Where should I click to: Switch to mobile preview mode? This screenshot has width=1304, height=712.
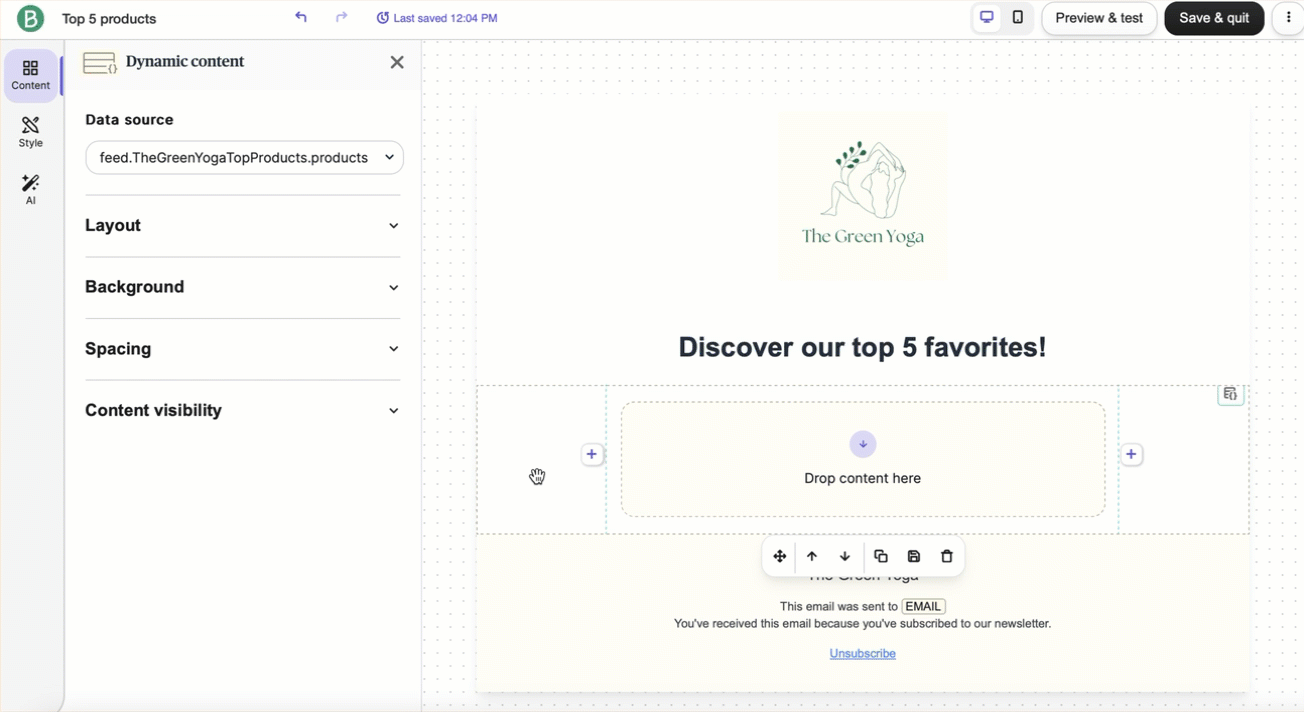click(1018, 17)
